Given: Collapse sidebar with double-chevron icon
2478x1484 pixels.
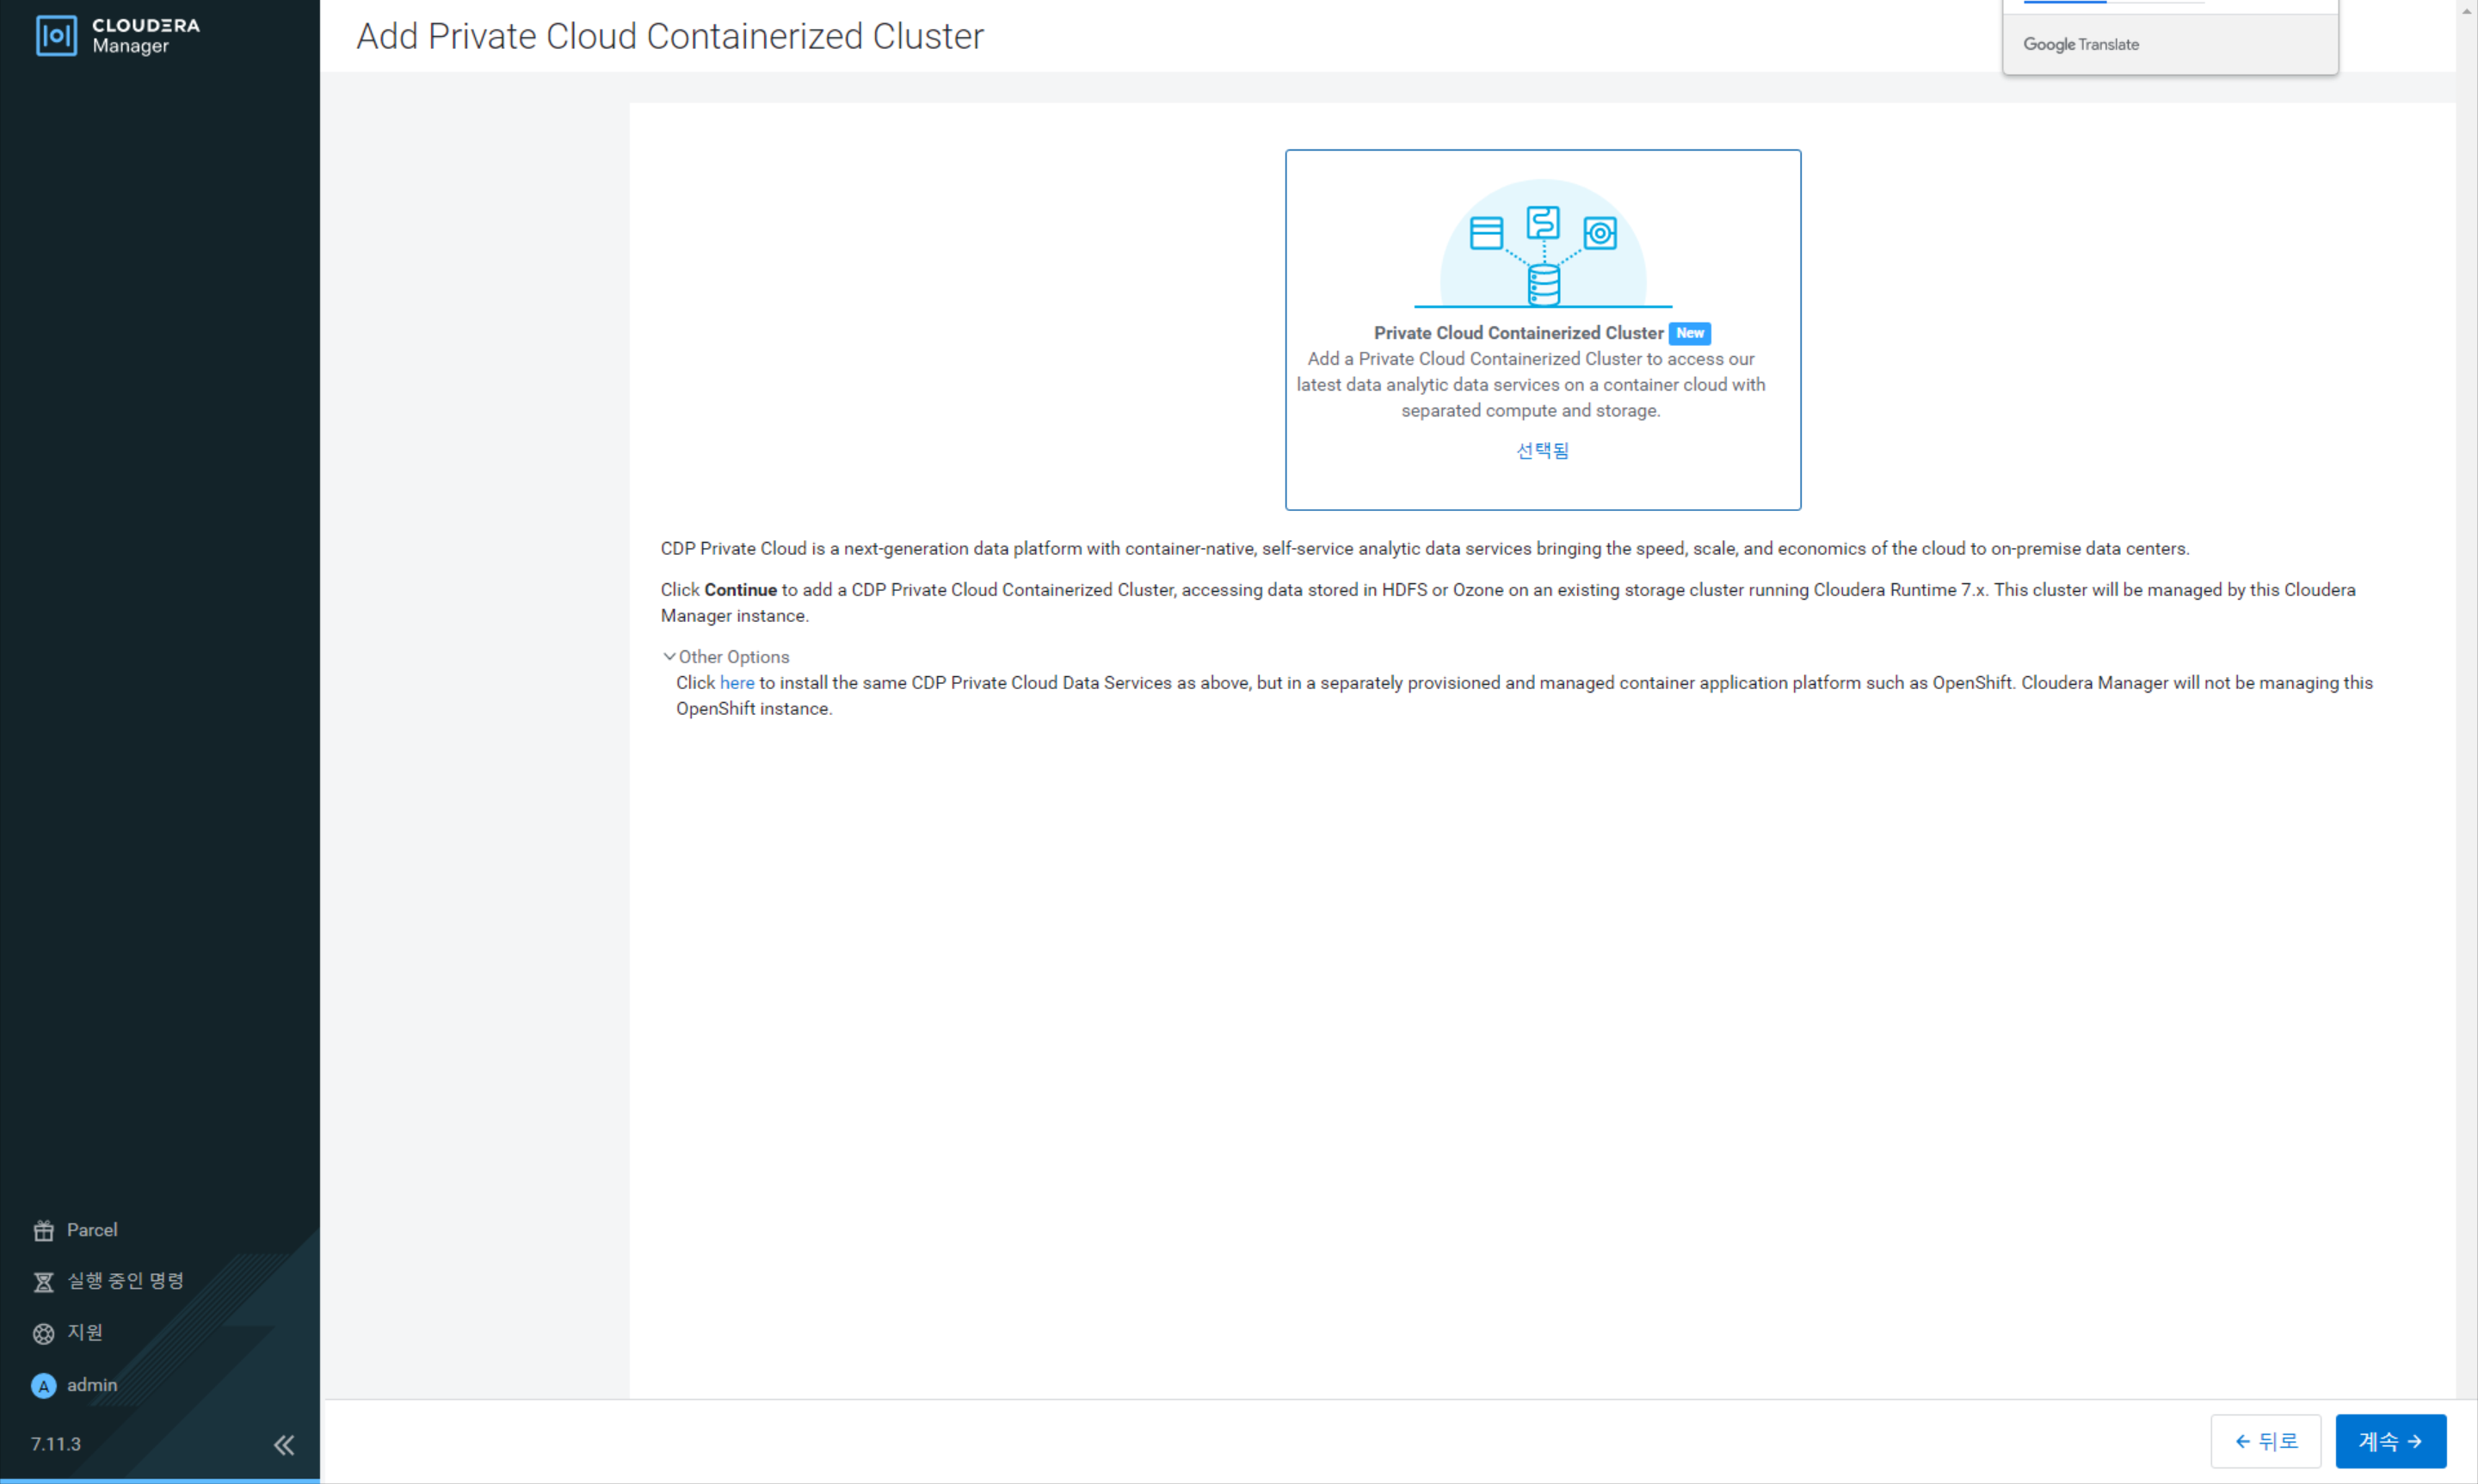Looking at the screenshot, I should (284, 1444).
